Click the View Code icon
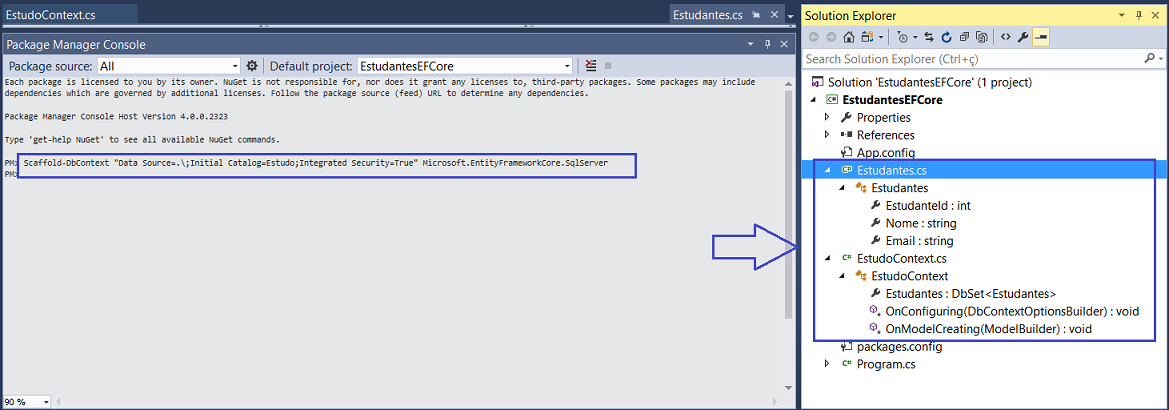The height and width of the screenshot is (410, 1169). [x=1005, y=37]
